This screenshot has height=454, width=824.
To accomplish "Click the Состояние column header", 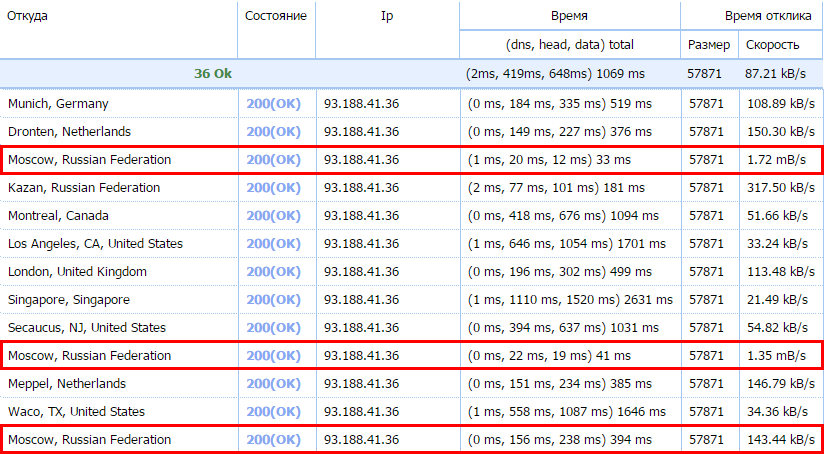I will coord(276,17).
